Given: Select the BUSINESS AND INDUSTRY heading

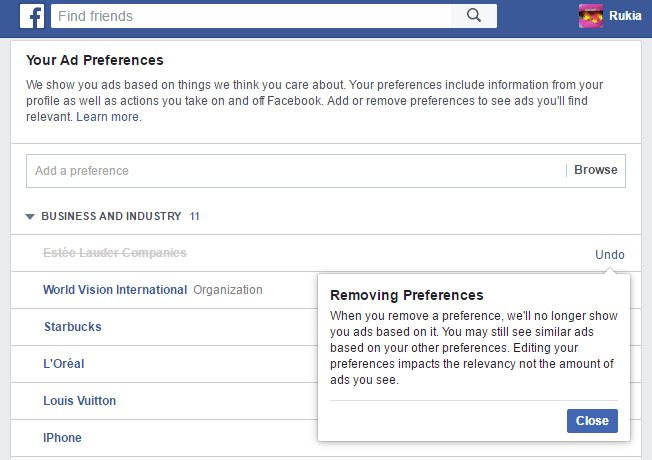Looking at the screenshot, I should click(x=111, y=216).
